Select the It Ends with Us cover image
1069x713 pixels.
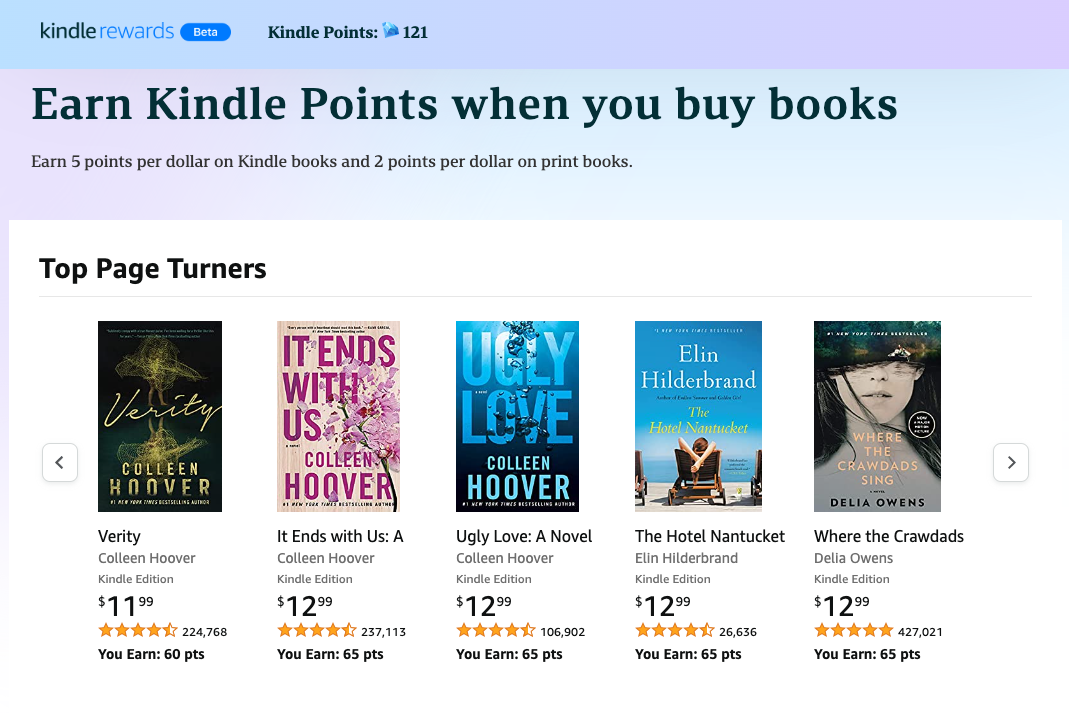(338, 416)
